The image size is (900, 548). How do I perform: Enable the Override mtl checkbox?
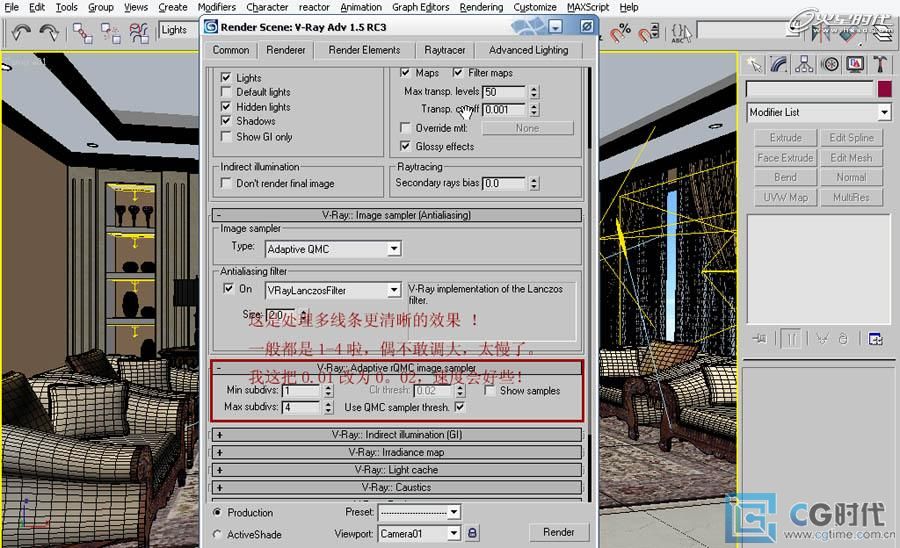[405, 127]
